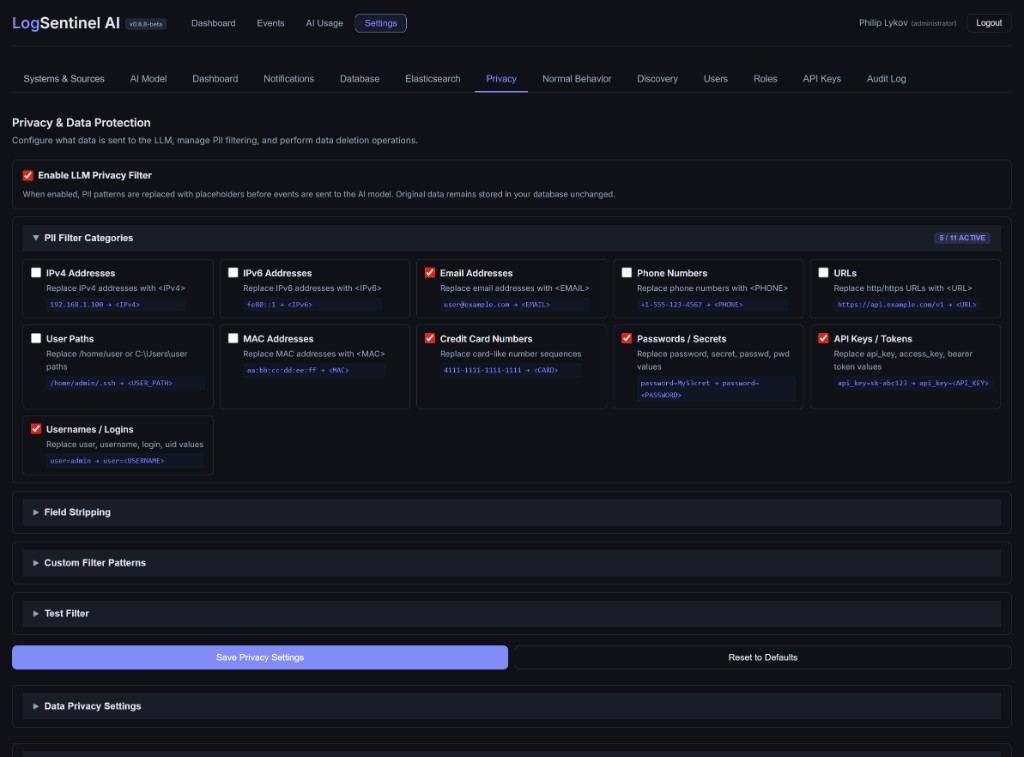Click the 5 / 11 ACTIVE badge
The width and height of the screenshot is (1024, 757).
click(962, 238)
